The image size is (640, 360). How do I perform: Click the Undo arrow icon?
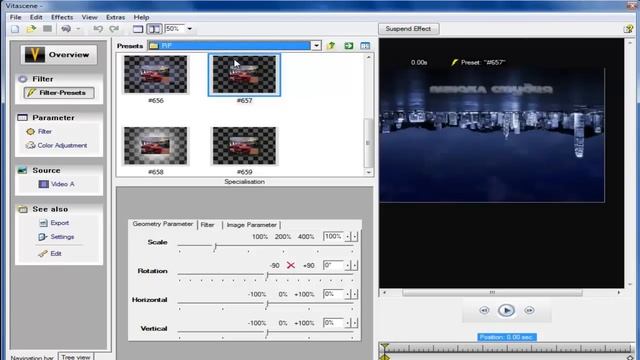pos(98,29)
